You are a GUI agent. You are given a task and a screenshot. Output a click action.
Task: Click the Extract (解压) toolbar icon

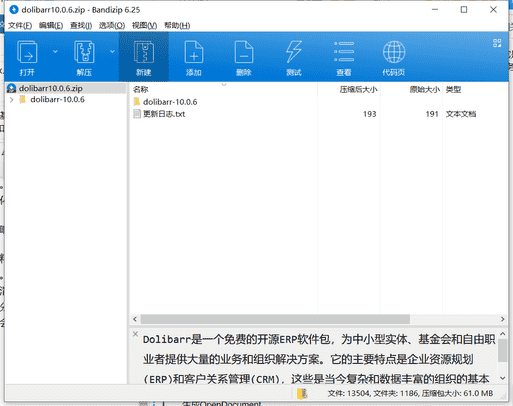tap(84, 52)
